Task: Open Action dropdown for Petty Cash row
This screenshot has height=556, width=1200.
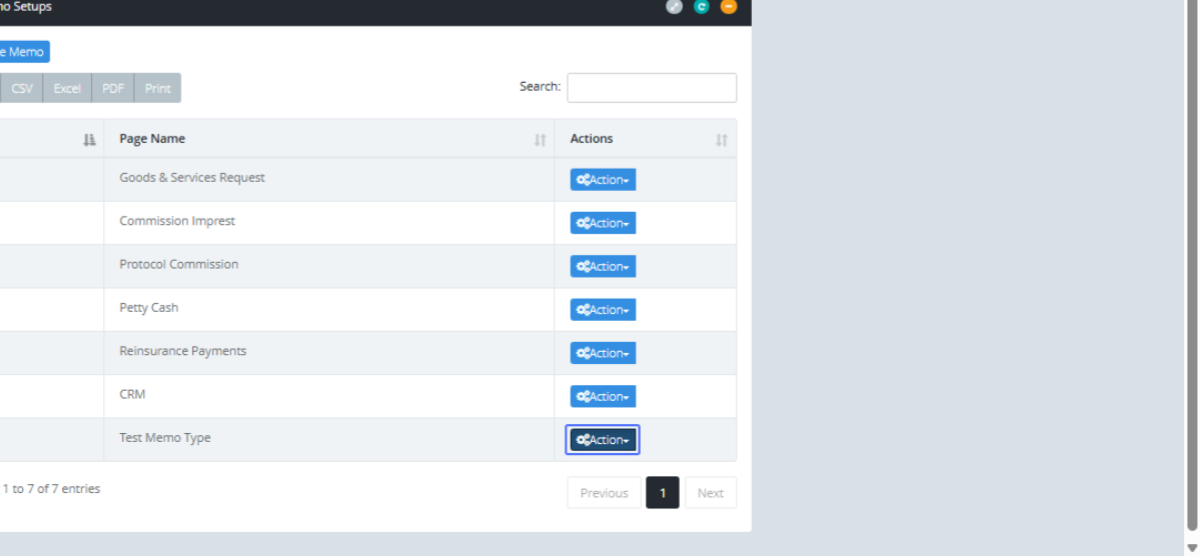Action: (x=603, y=310)
